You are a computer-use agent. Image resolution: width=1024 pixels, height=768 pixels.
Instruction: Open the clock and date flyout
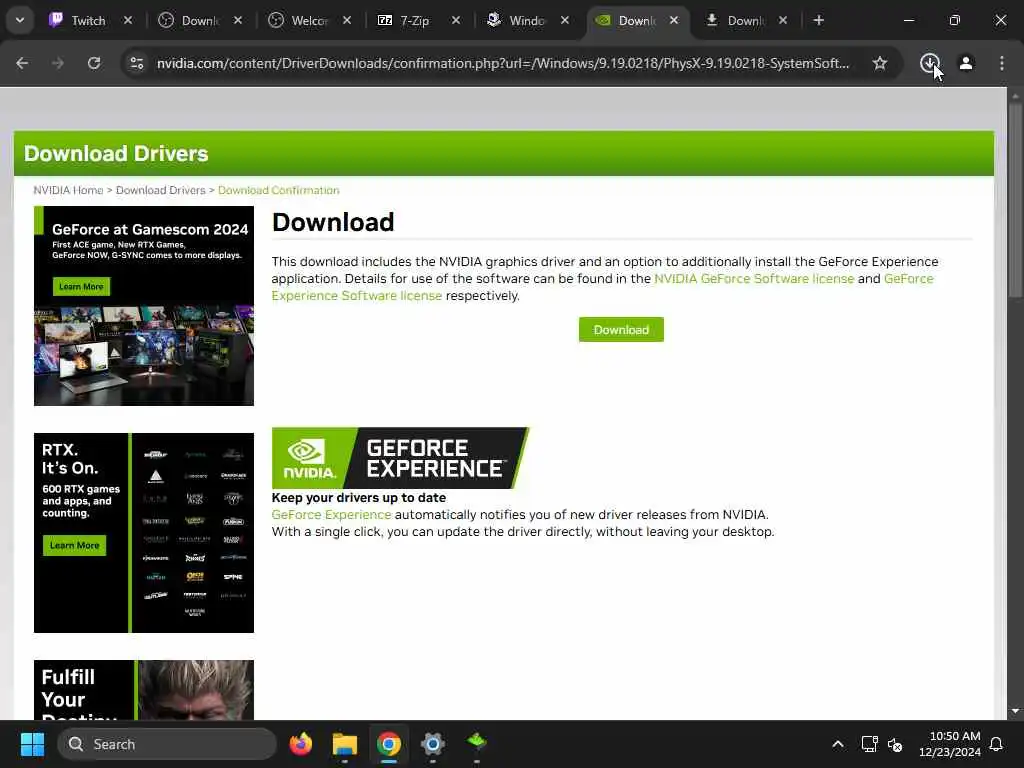(x=949, y=744)
